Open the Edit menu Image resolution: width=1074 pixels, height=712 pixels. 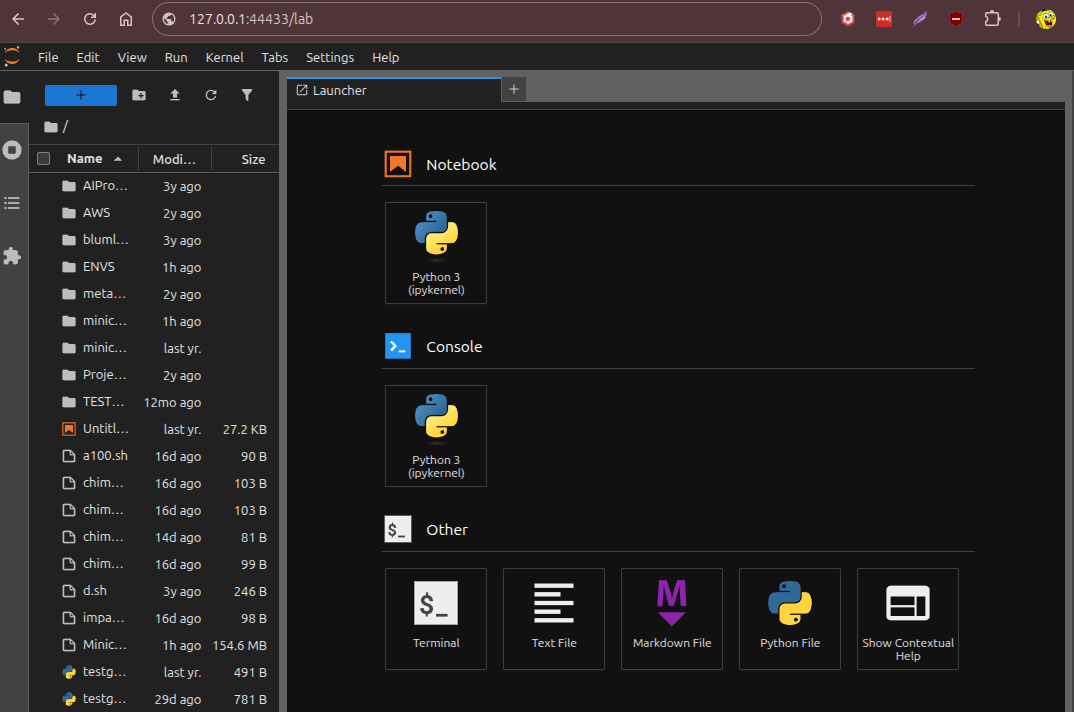pos(88,58)
